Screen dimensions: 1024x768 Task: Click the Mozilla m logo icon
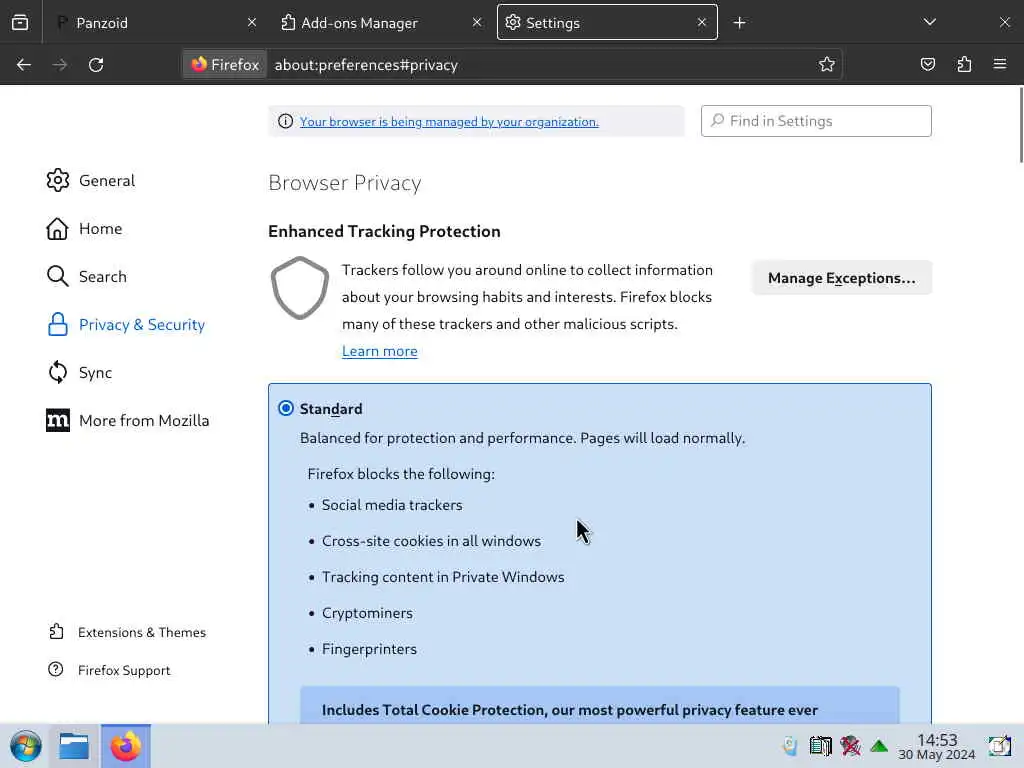(57, 421)
